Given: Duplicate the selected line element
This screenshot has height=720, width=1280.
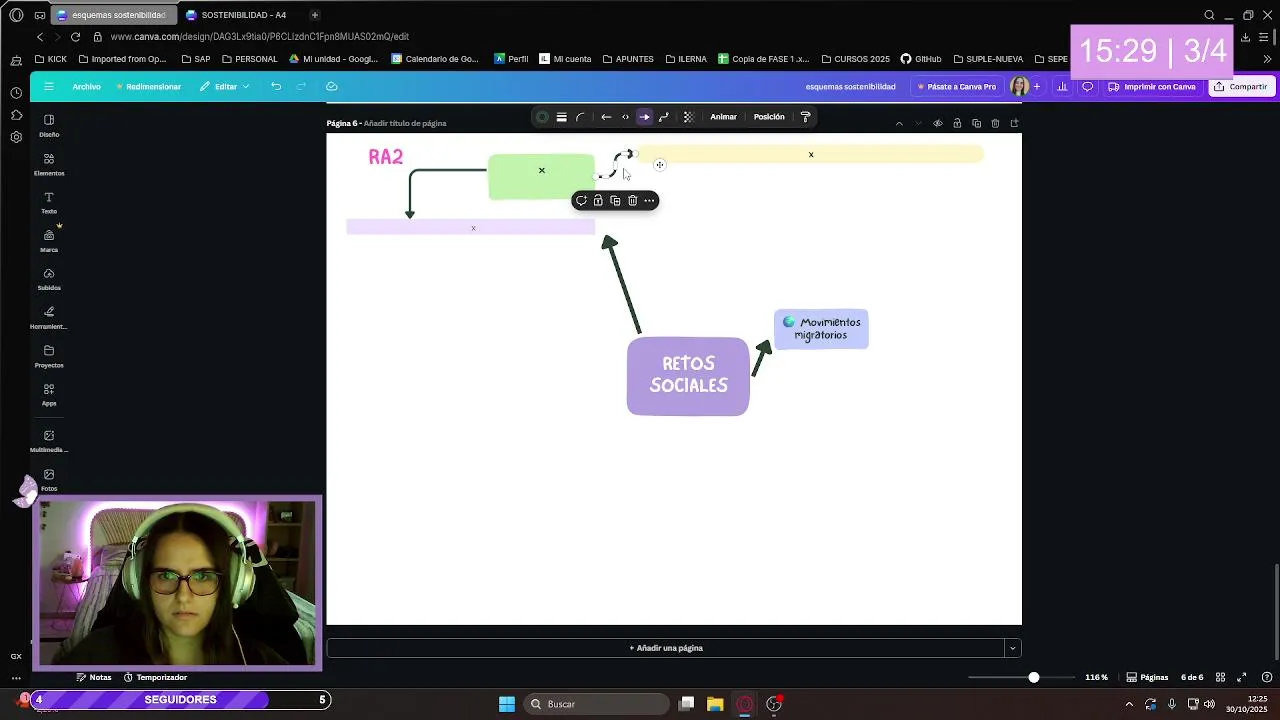Looking at the screenshot, I should point(615,201).
